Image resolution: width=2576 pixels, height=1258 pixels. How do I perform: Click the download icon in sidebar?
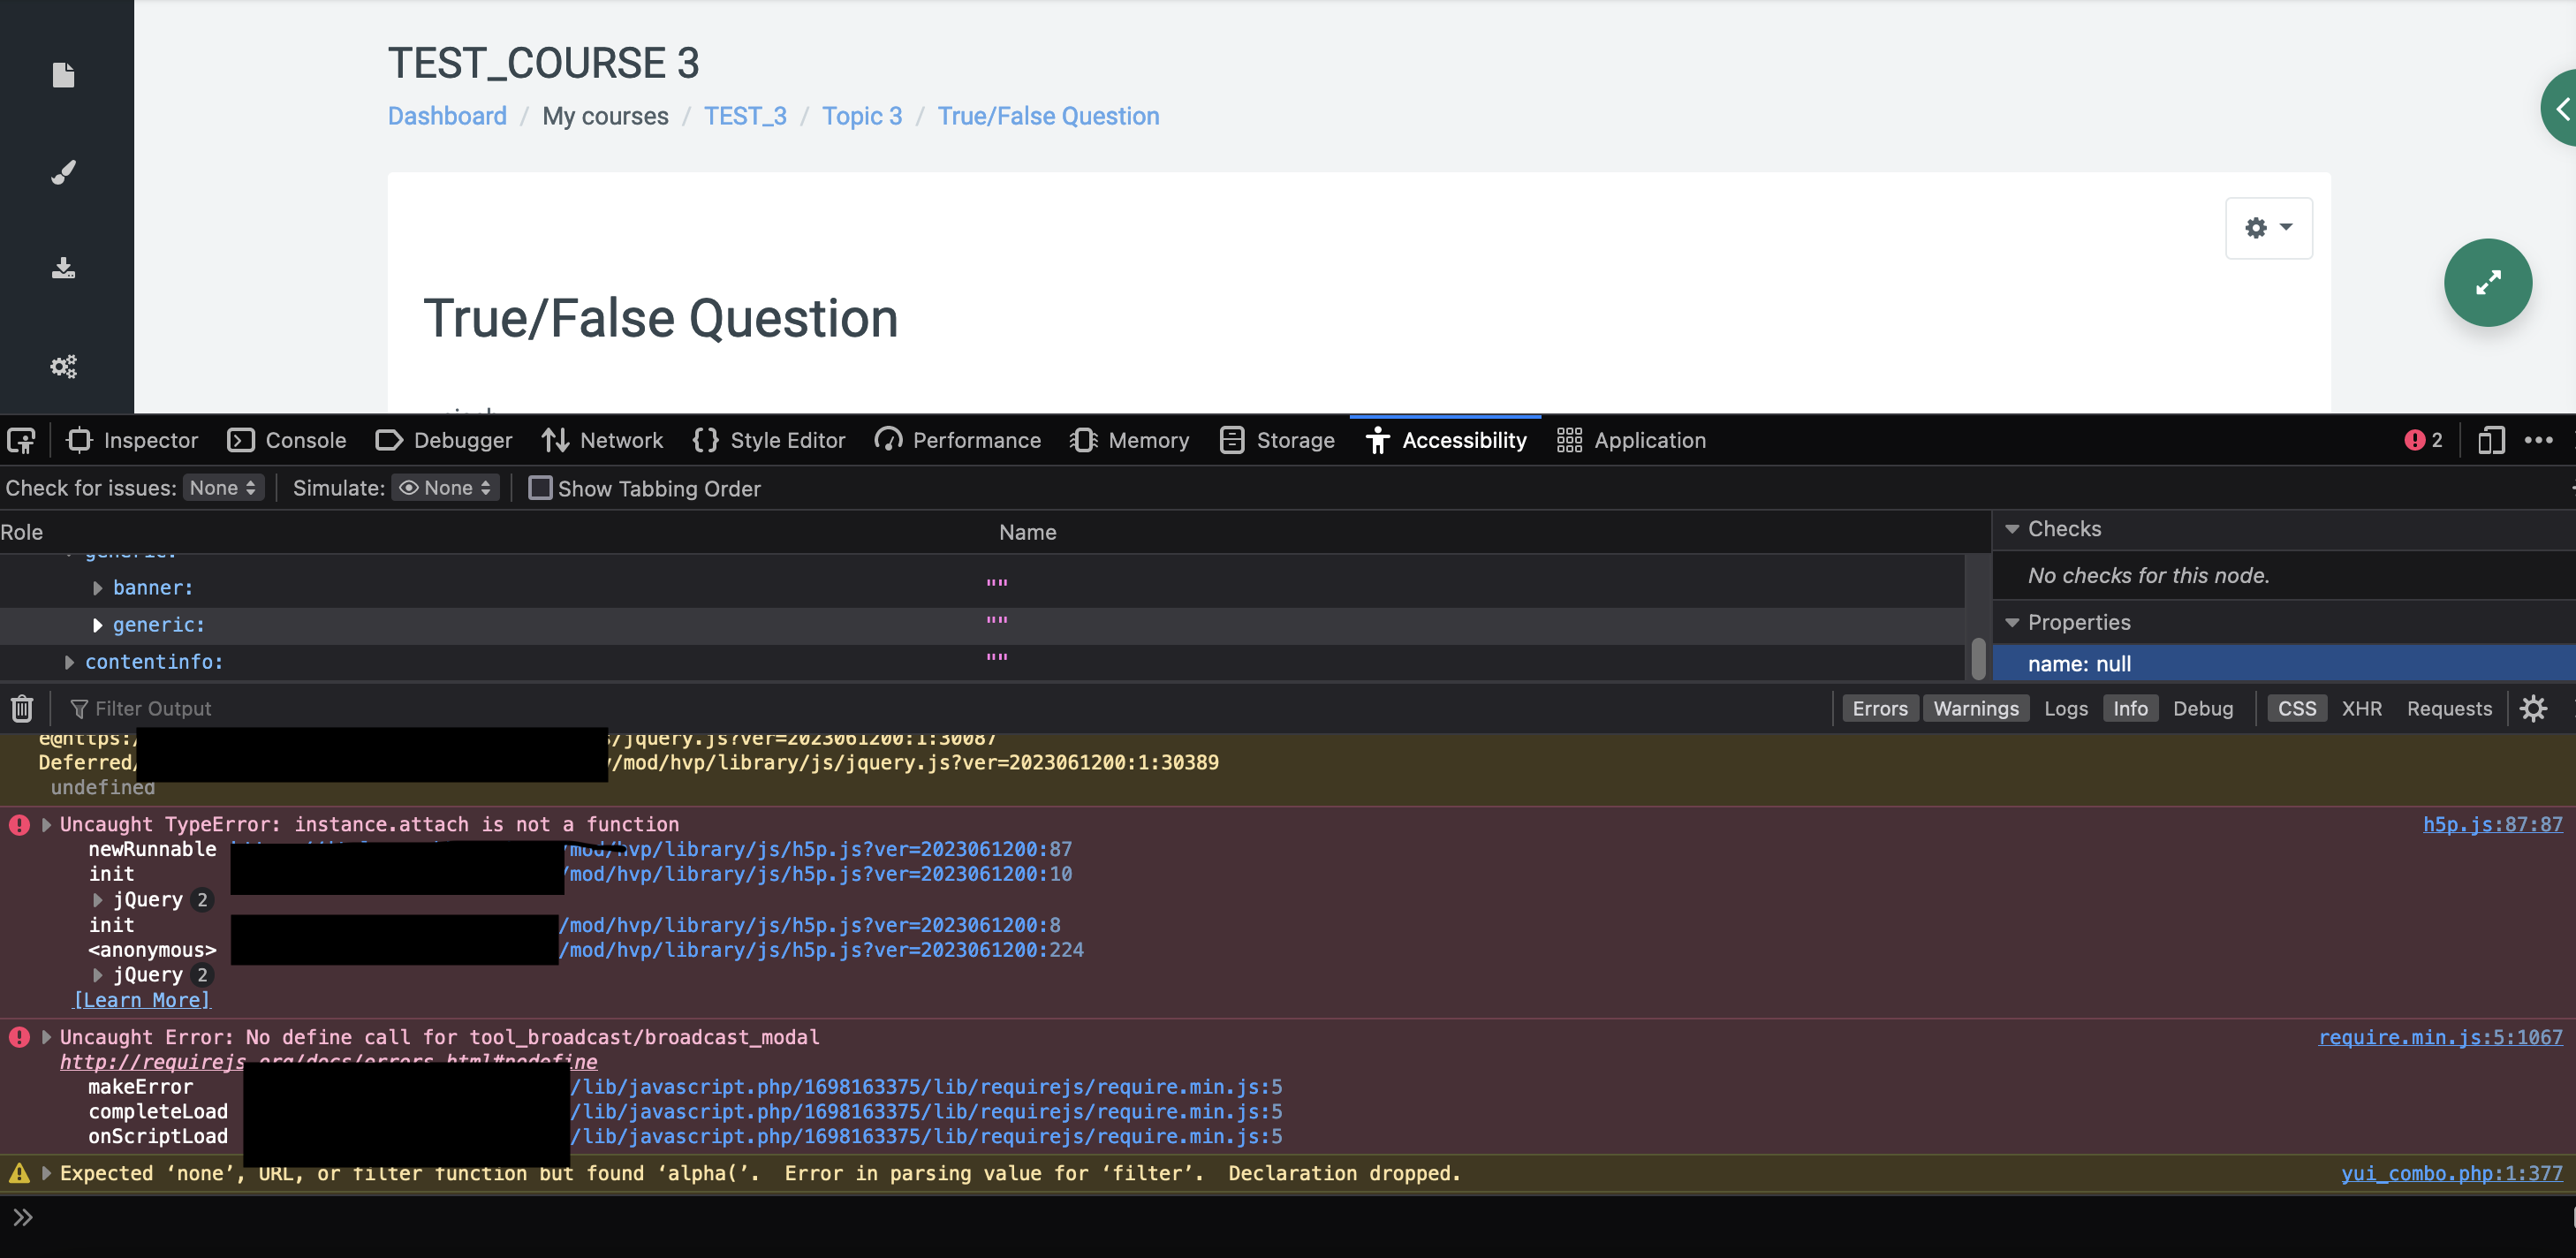click(63, 268)
